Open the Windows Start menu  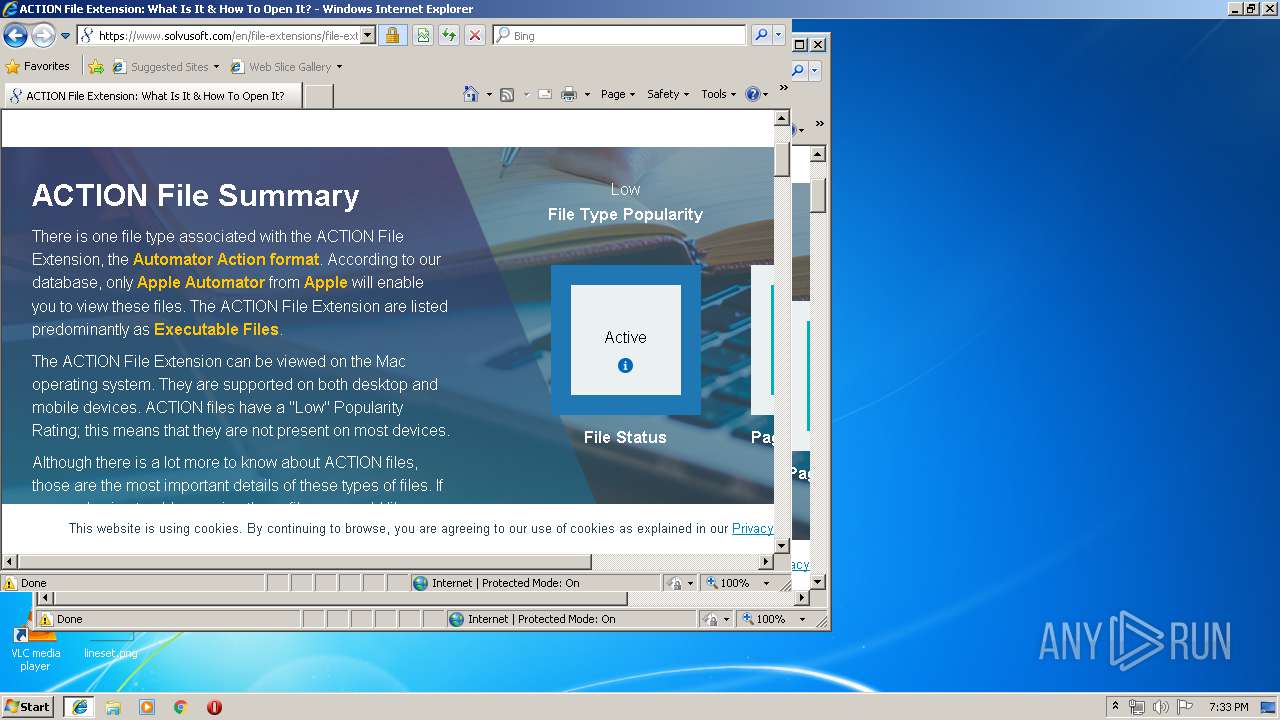[x=27, y=706]
